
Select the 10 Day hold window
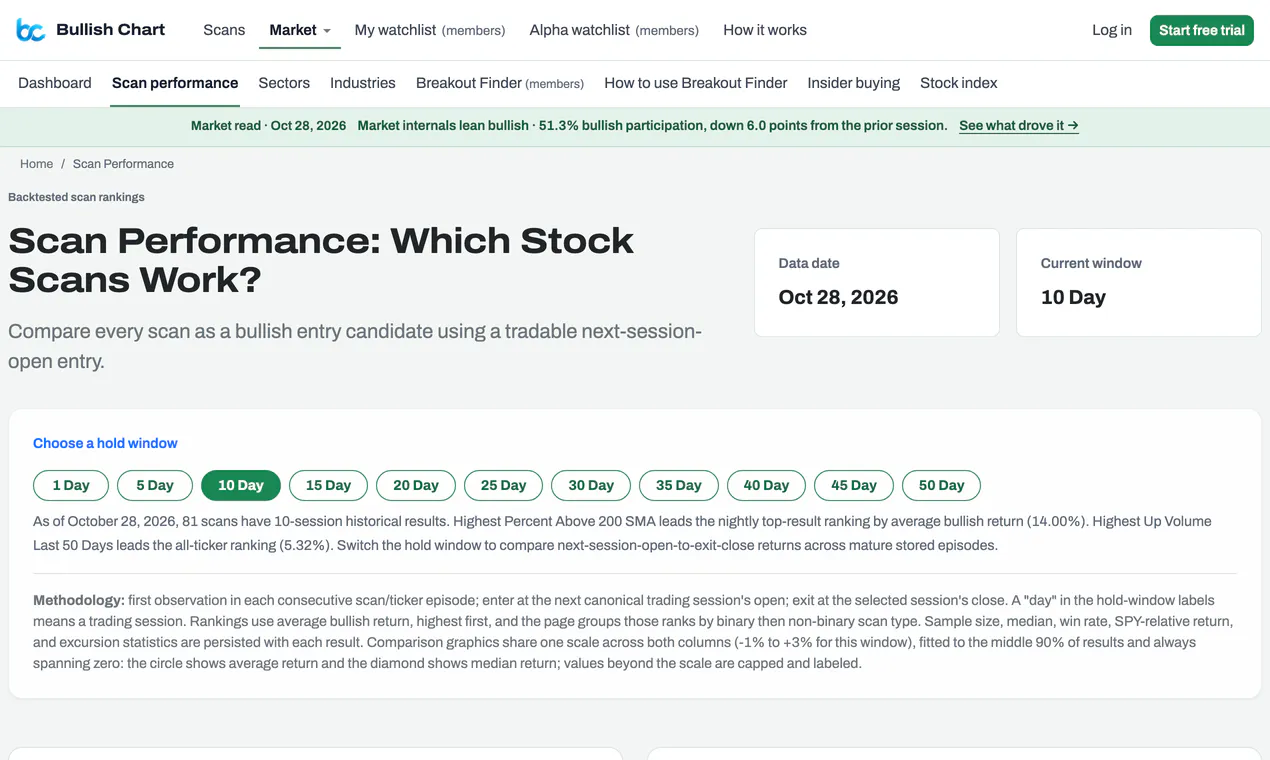click(x=241, y=485)
